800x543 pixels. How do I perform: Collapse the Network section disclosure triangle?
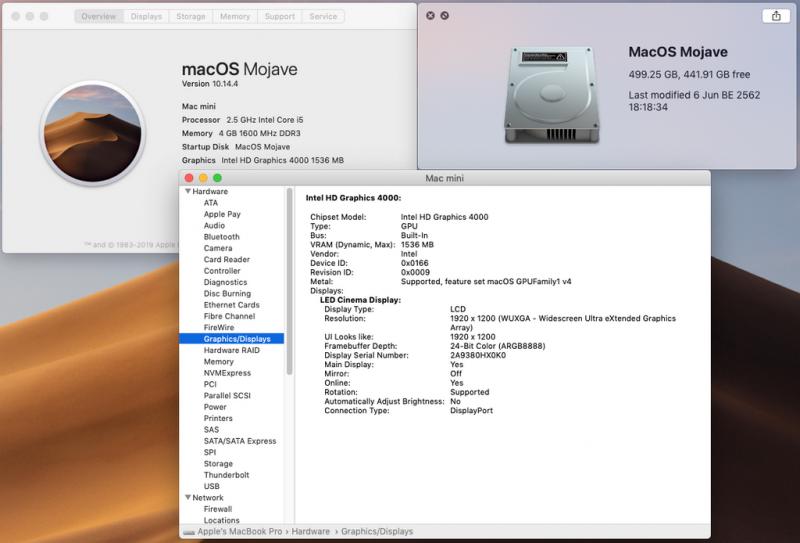187,497
